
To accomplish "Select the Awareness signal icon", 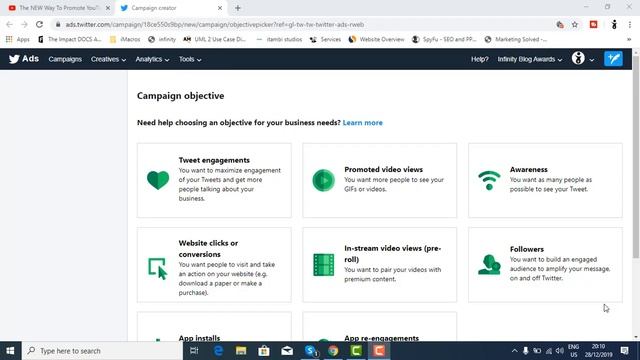I will pyautogui.click(x=489, y=180).
